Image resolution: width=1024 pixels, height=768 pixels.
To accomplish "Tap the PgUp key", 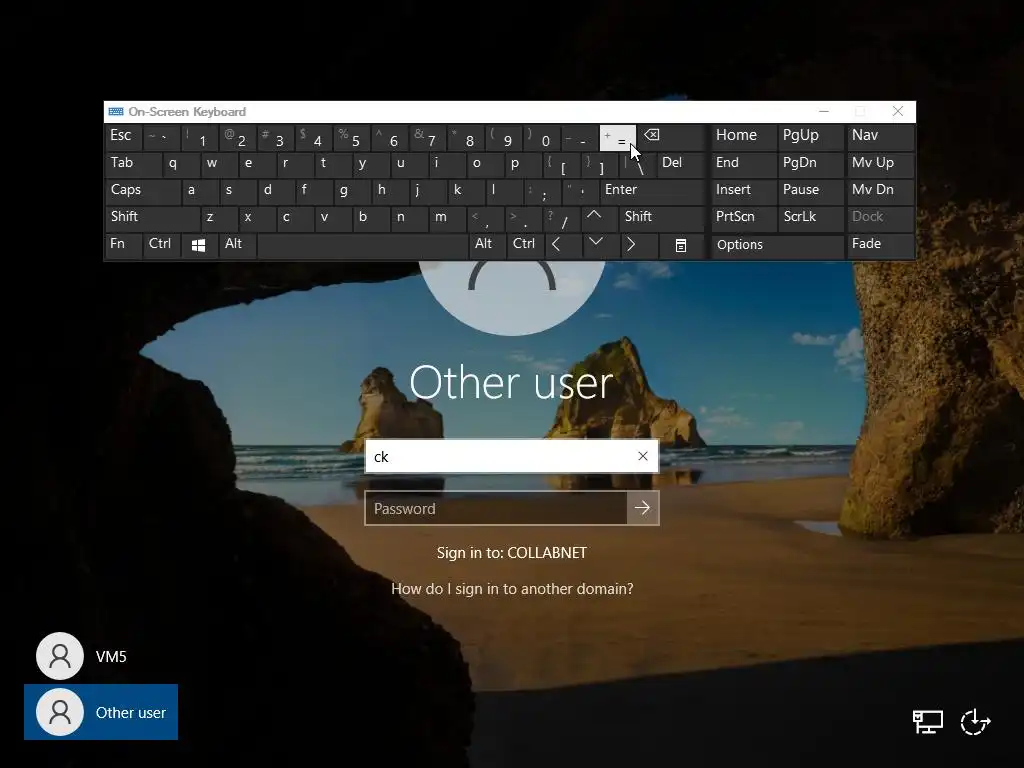I will pyautogui.click(x=810, y=137).
